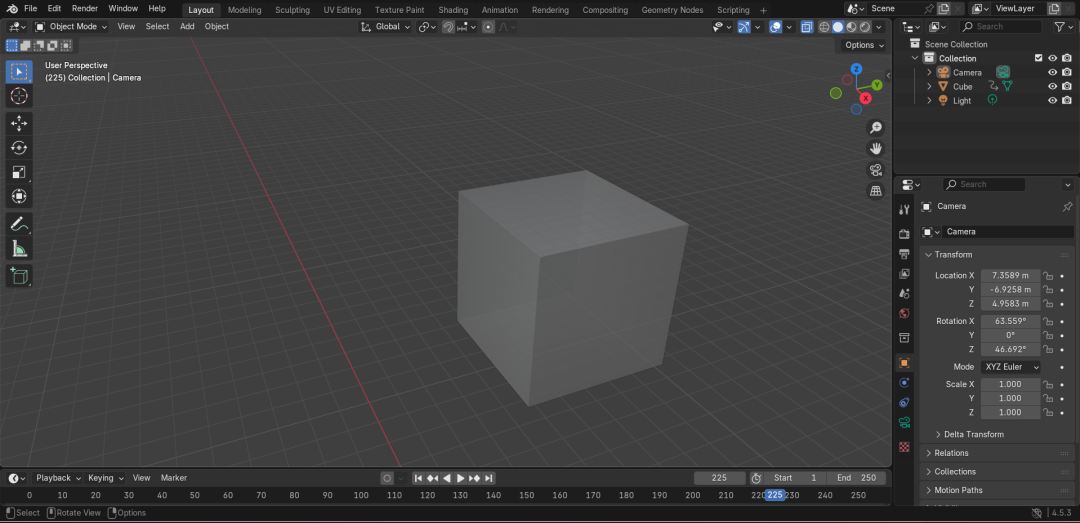Screen dimensions: 1080x523
Task: Expand the Cube item in outliner
Action: (x=928, y=87)
